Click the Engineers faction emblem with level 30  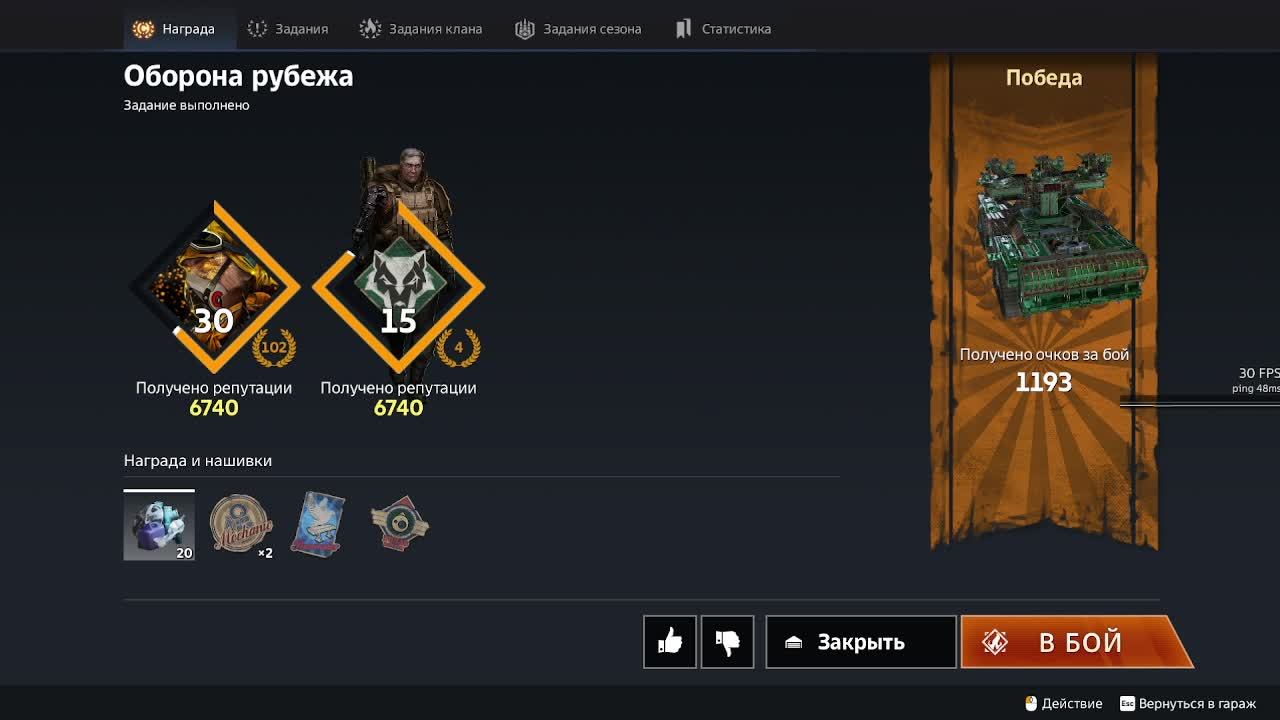(x=214, y=287)
